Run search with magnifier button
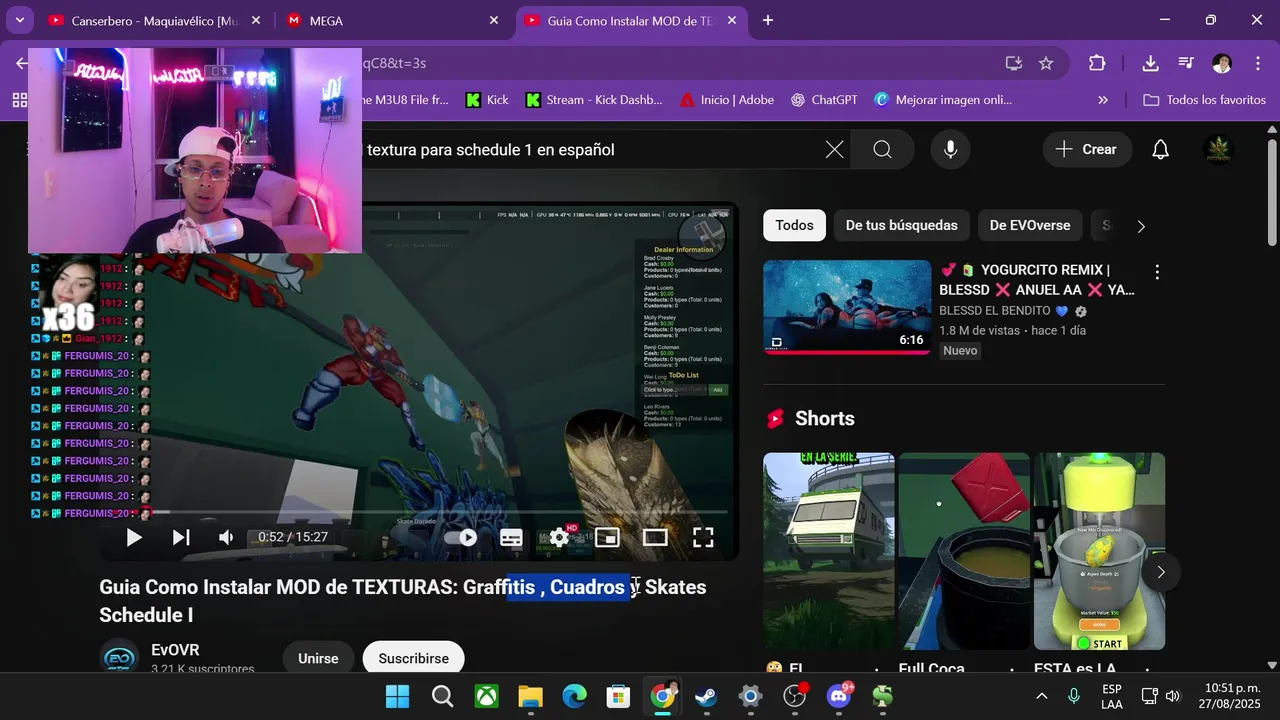This screenshot has width=1280, height=720. pyautogui.click(x=882, y=150)
